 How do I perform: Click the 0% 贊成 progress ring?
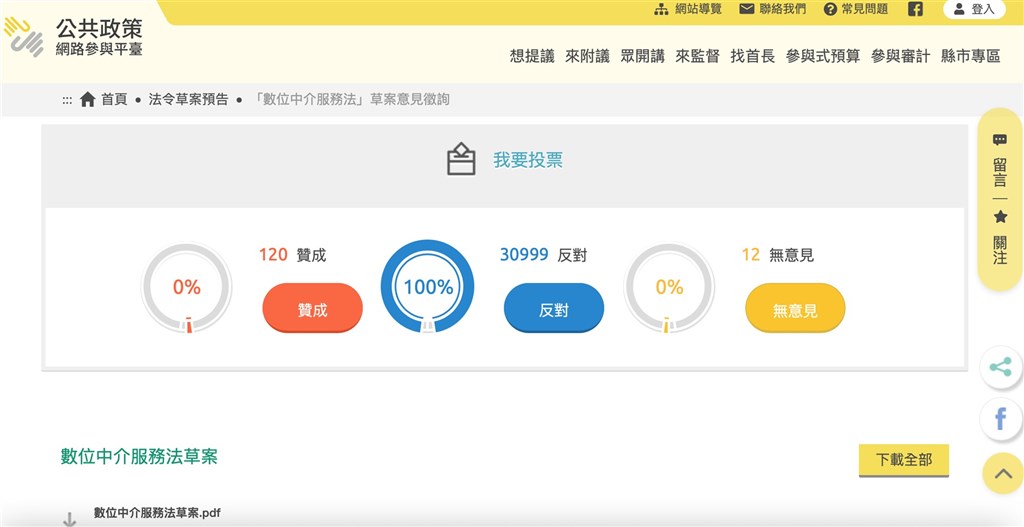[x=186, y=287]
